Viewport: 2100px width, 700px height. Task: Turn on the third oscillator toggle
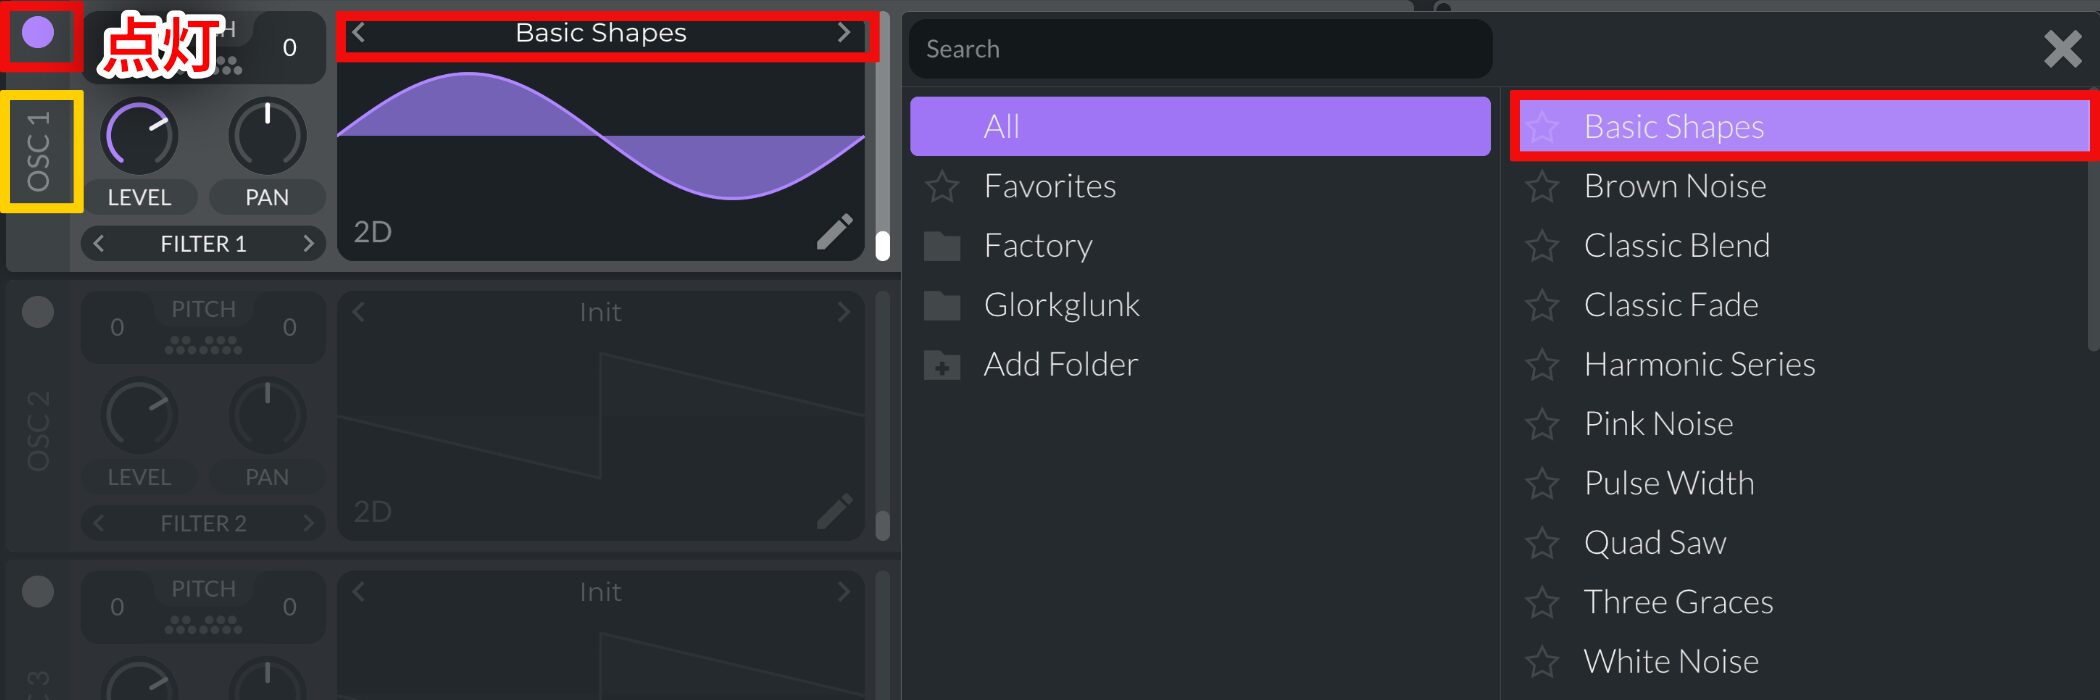pos(38,591)
